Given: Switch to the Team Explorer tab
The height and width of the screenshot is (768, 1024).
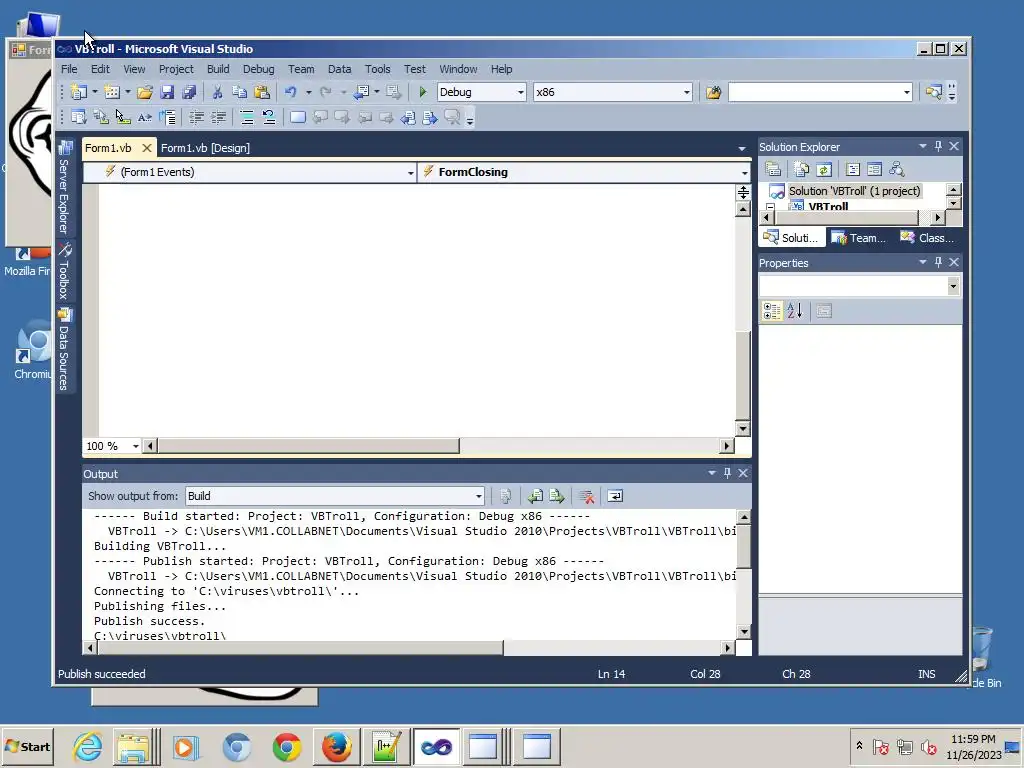Looking at the screenshot, I should (x=861, y=238).
